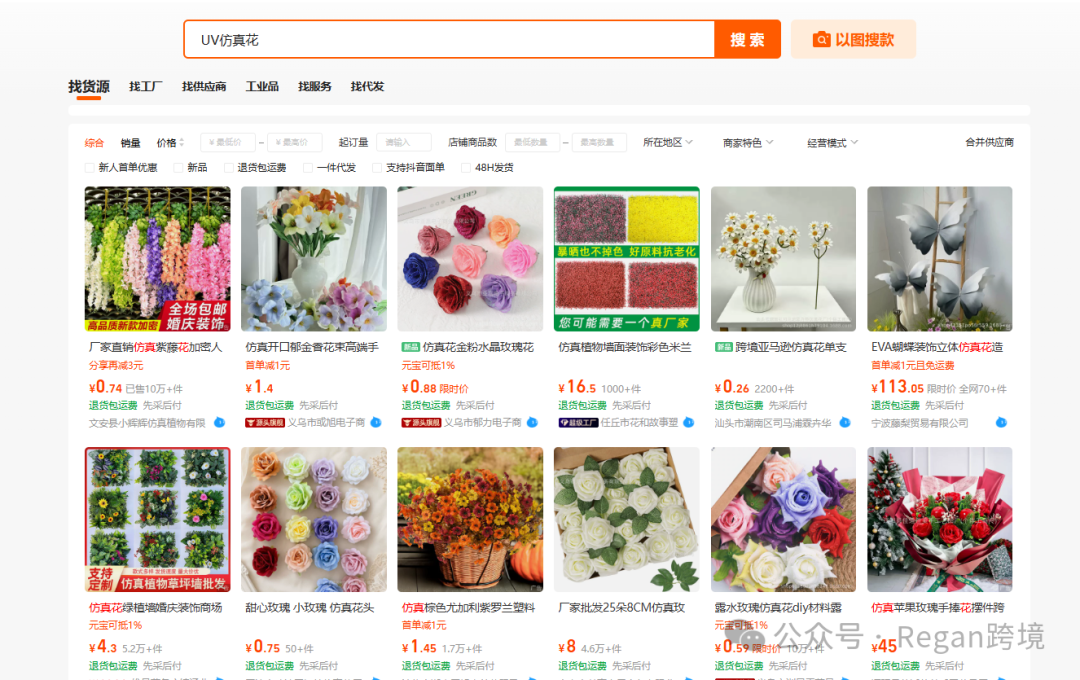Open the wisteria flower product thumbnail
1080x680 pixels.
(x=158, y=259)
